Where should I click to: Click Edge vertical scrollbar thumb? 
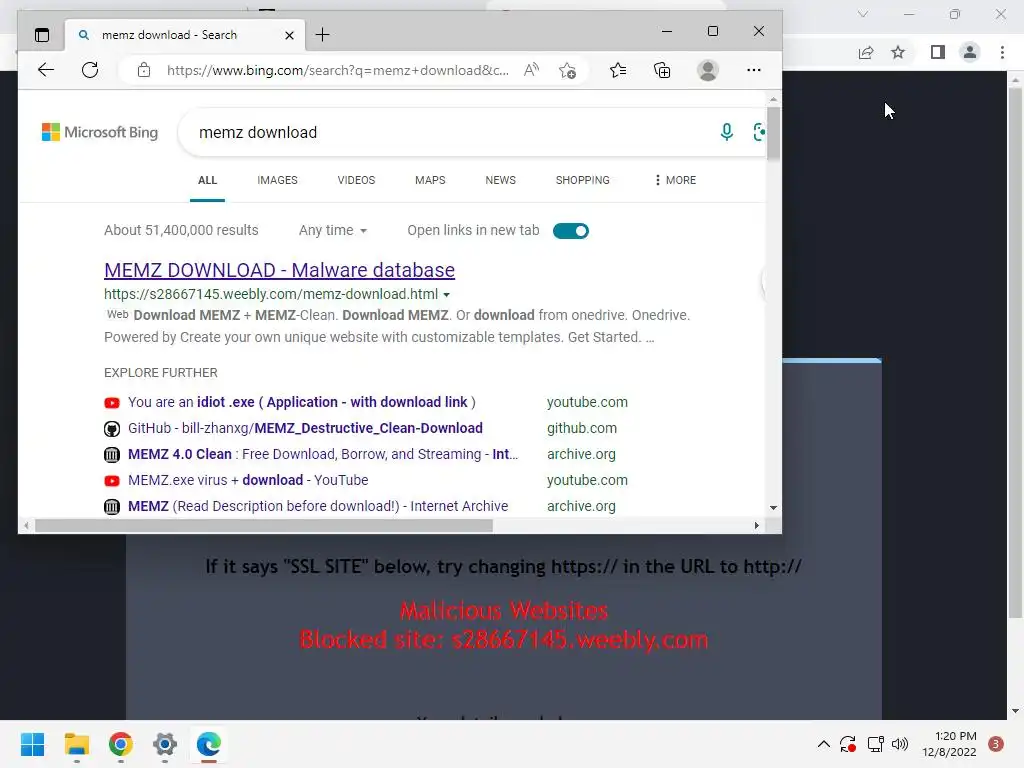(x=773, y=133)
